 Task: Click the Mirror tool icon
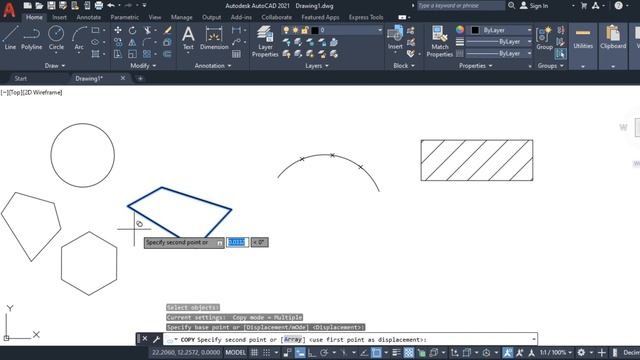click(132, 42)
